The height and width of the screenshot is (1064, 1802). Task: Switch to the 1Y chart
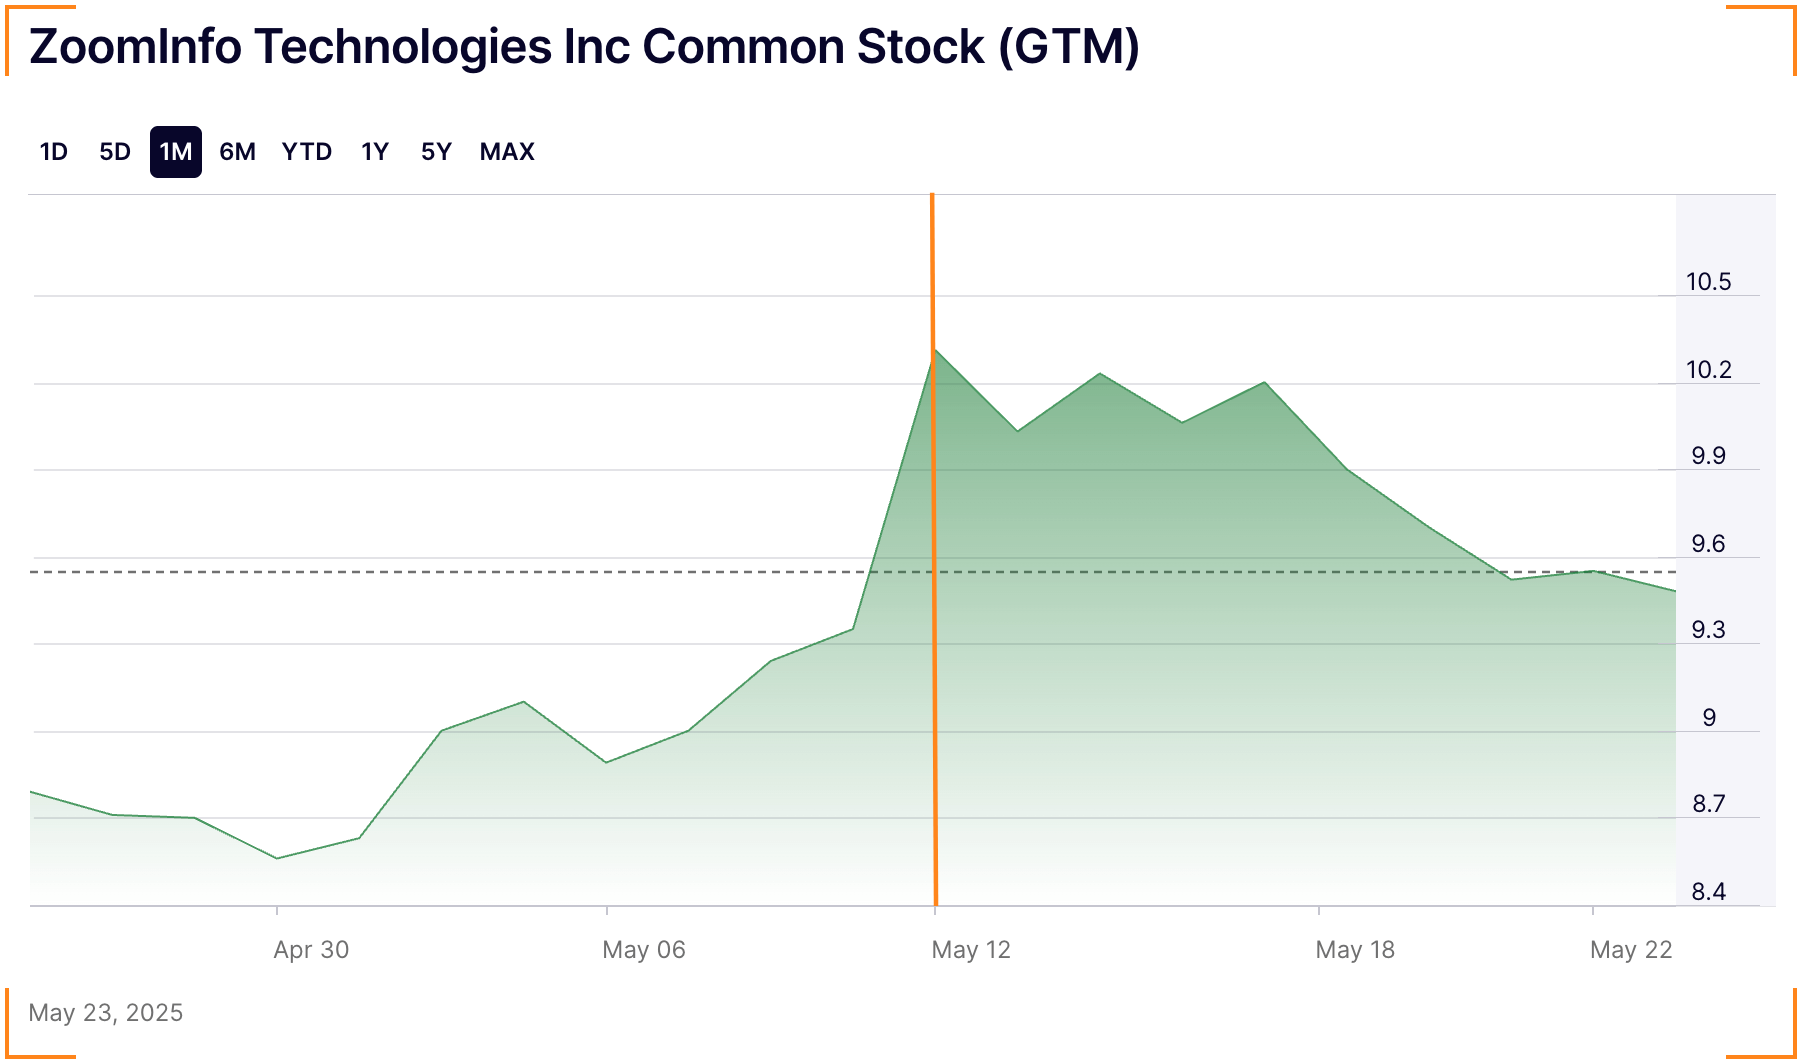pyautogui.click(x=376, y=151)
